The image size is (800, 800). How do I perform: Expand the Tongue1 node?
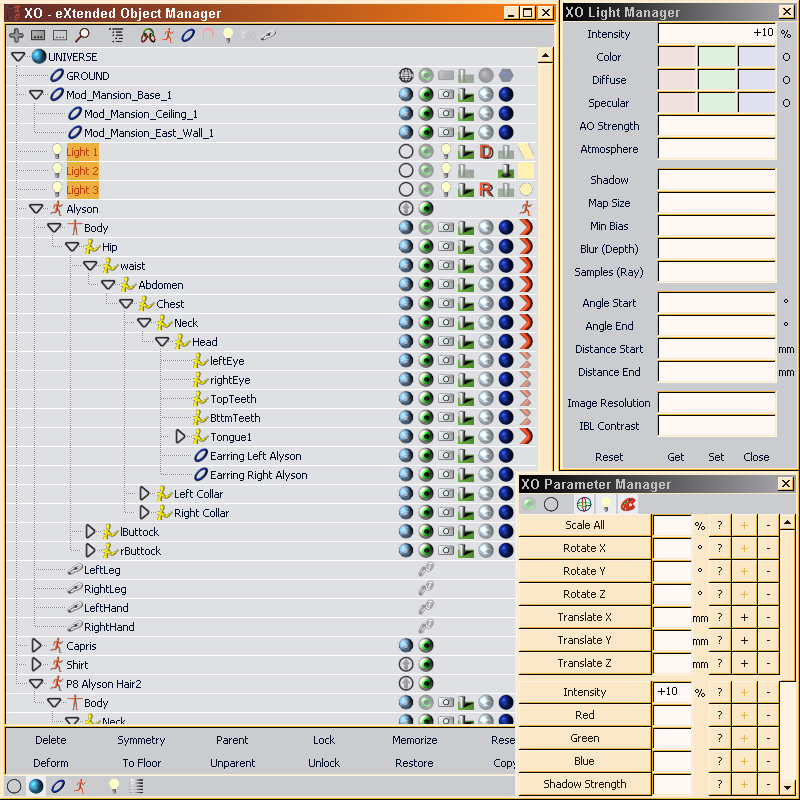[180, 437]
